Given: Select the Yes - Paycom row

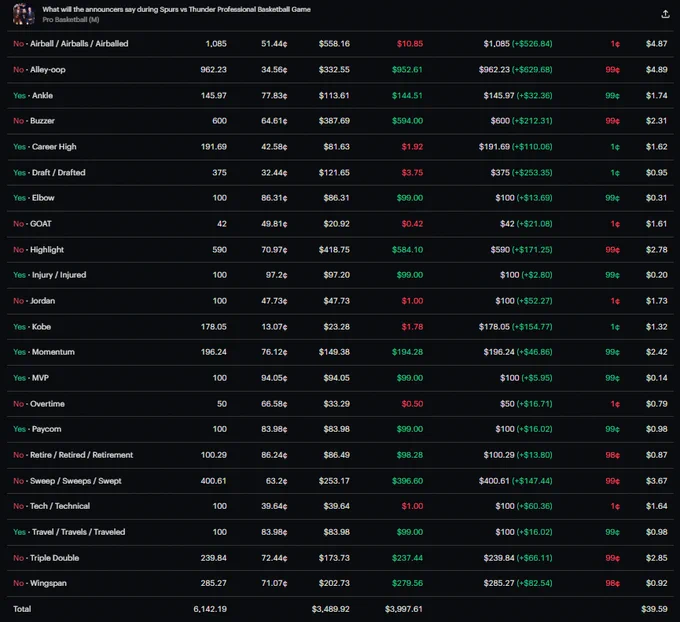Looking at the screenshot, I should coord(340,429).
